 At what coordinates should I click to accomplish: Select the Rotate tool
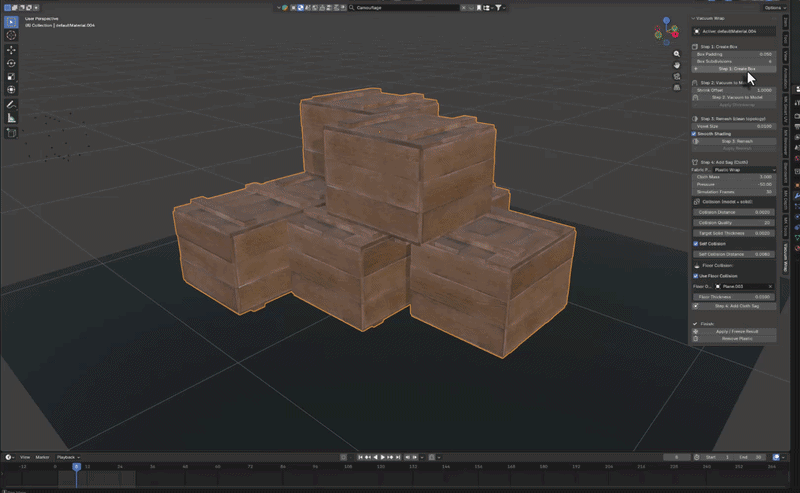[11, 63]
